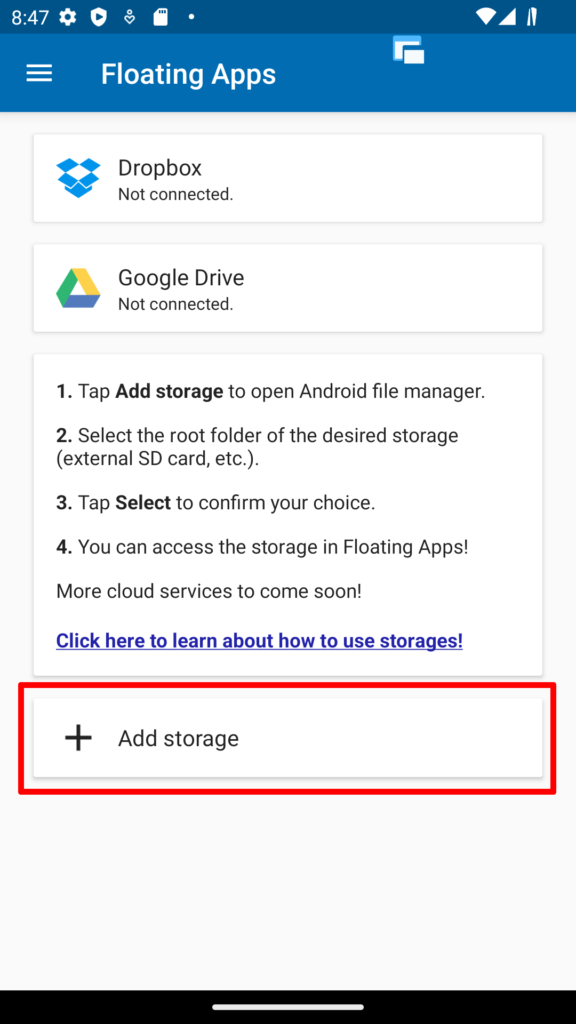Screen dimensions: 576x1024
Task: Connect the Dropbox storage account
Action: 288,177
